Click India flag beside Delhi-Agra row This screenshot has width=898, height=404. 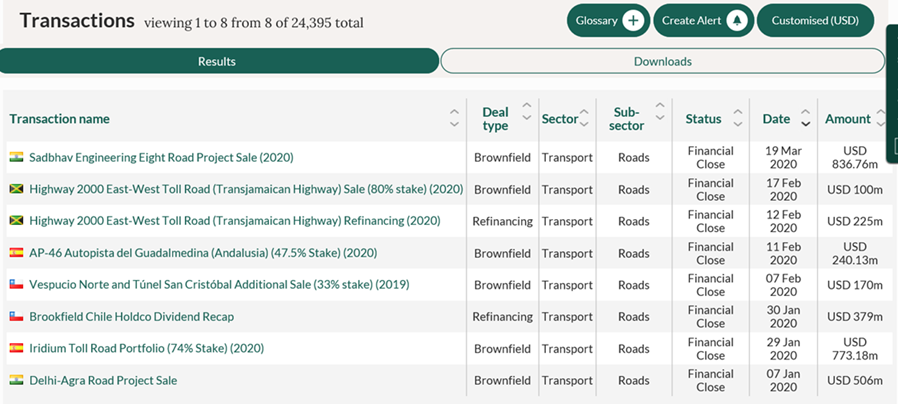16,379
